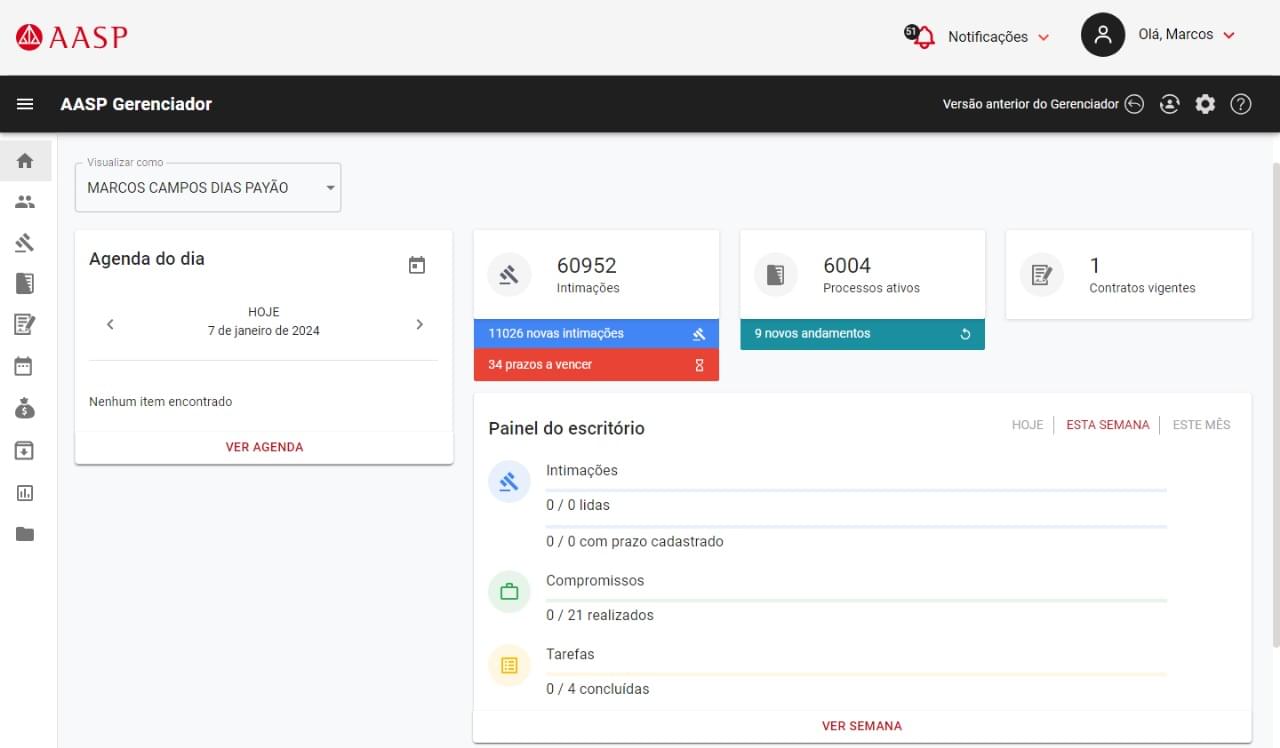1280x748 pixels.
Task: Click the Contratos vigentes document icon
Action: click(1041, 275)
